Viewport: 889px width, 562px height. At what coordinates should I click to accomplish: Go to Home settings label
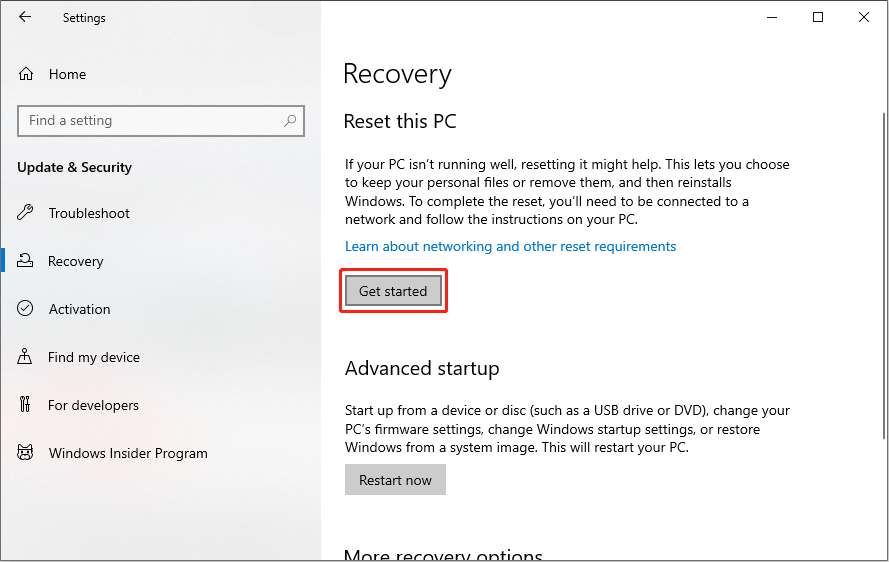[67, 74]
